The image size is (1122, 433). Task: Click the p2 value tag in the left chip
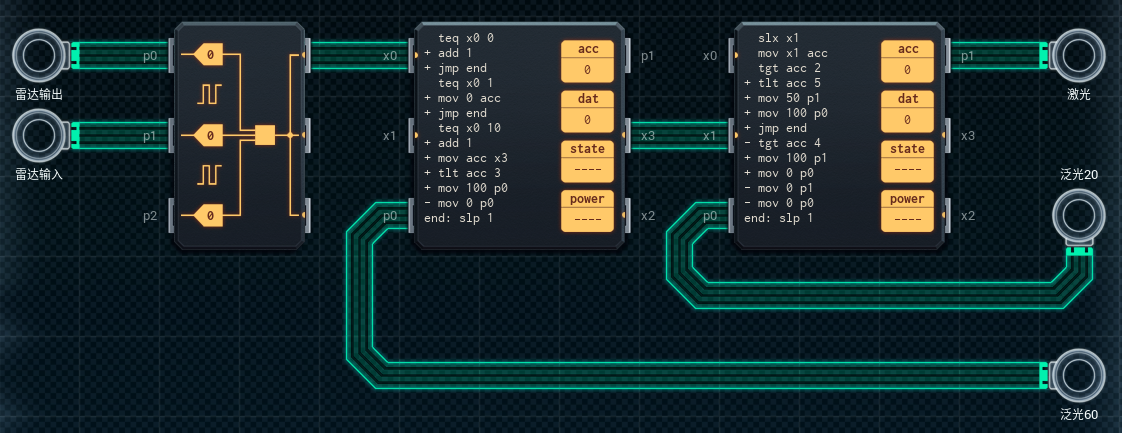tap(209, 213)
